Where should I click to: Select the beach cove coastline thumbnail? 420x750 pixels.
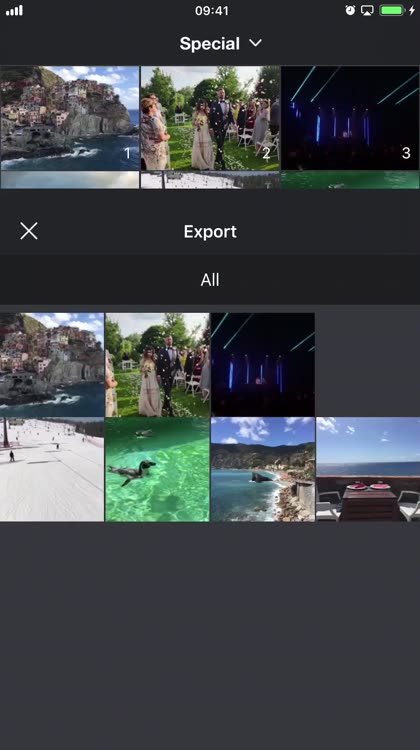(x=263, y=469)
